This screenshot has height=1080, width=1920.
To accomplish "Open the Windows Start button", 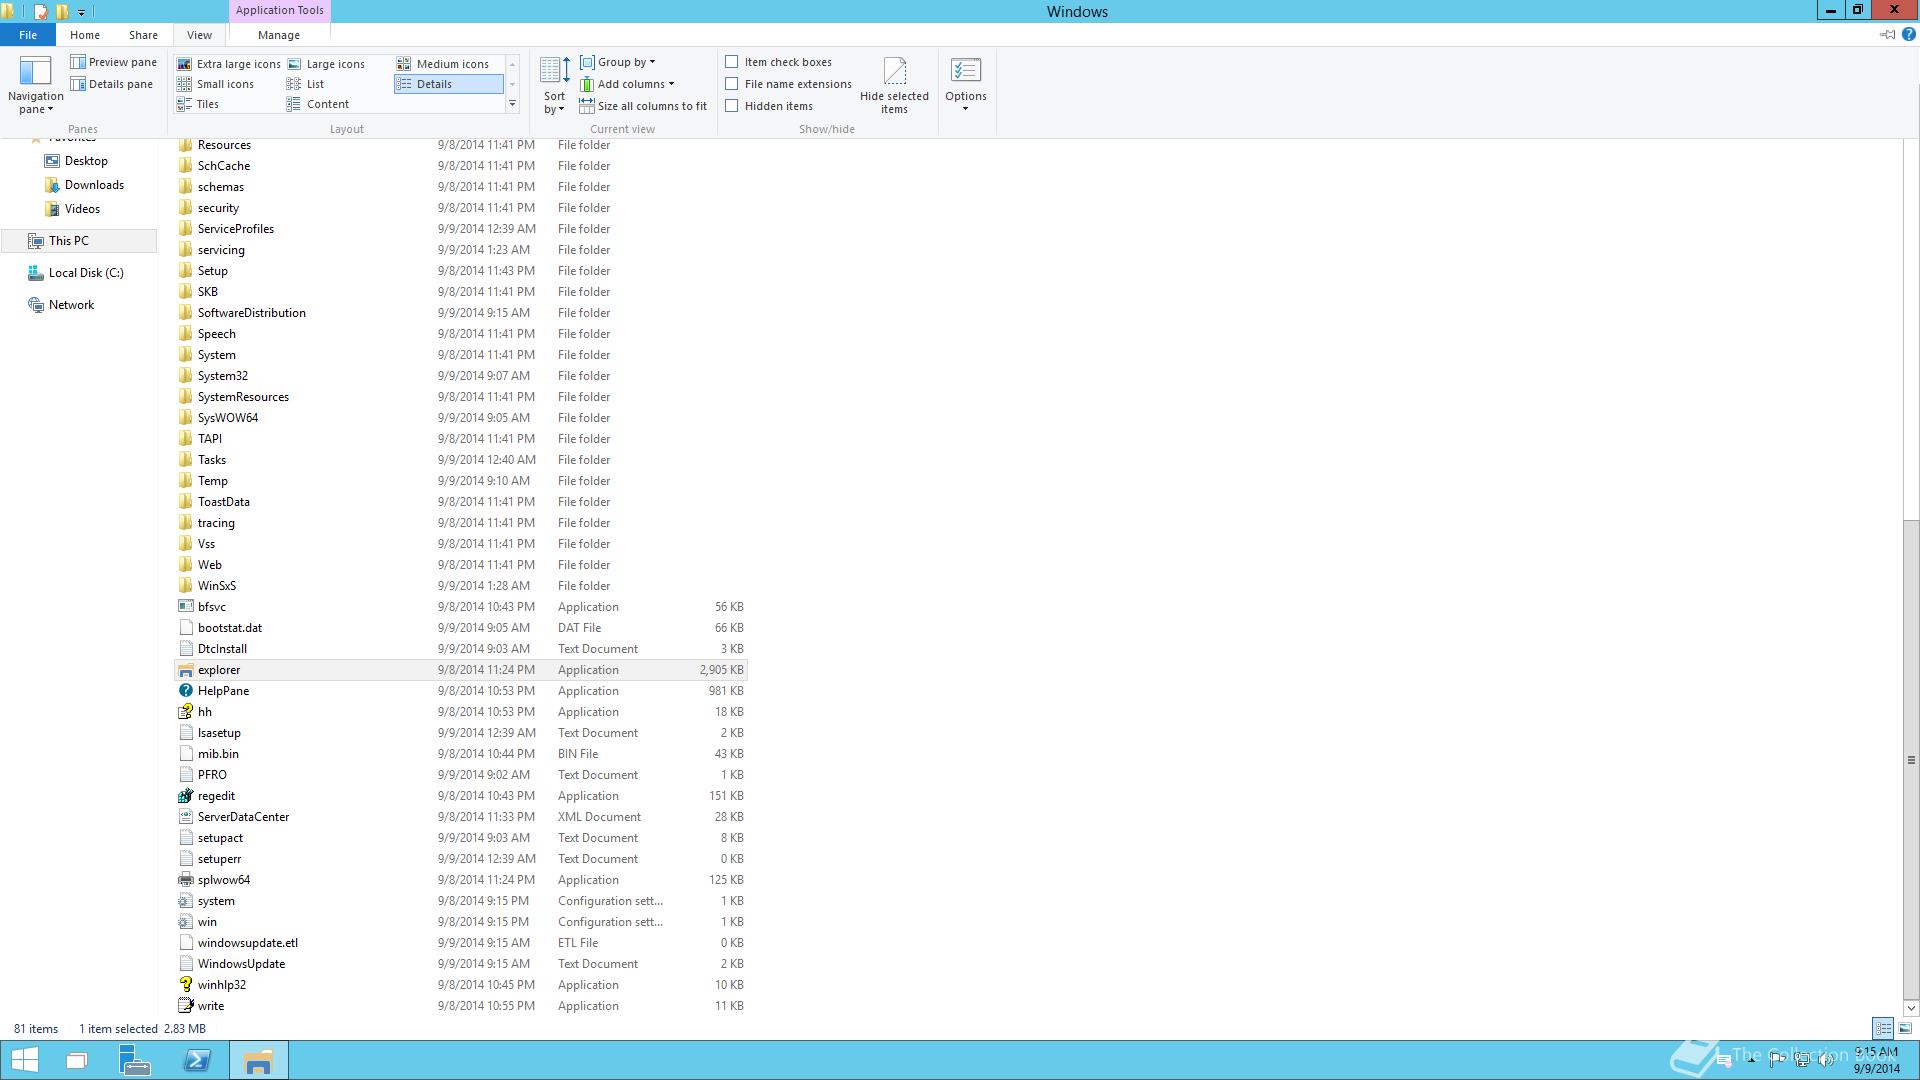I will click(x=24, y=1060).
